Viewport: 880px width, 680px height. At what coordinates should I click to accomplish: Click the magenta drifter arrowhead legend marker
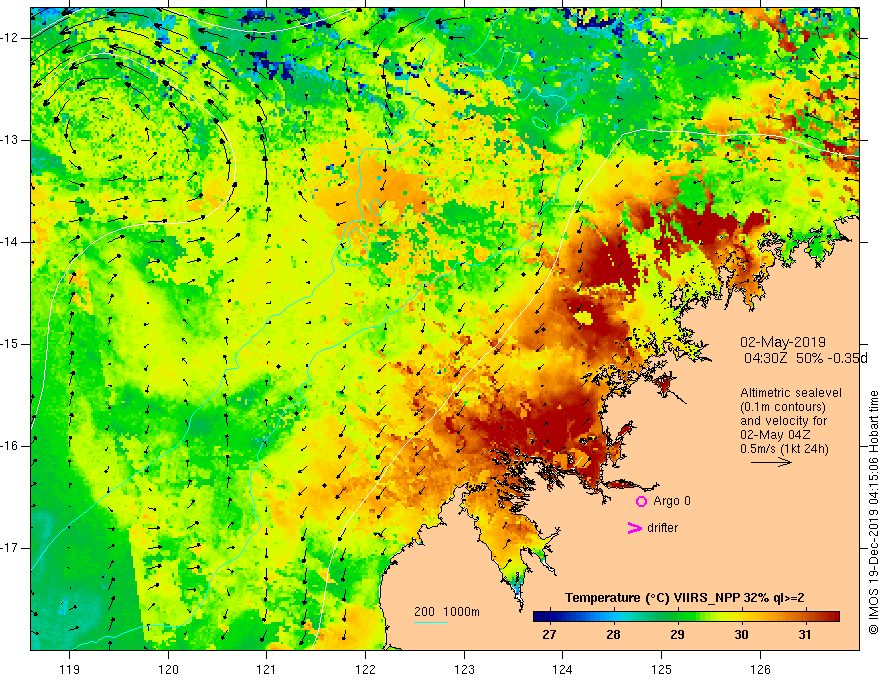tap(634, 528)
